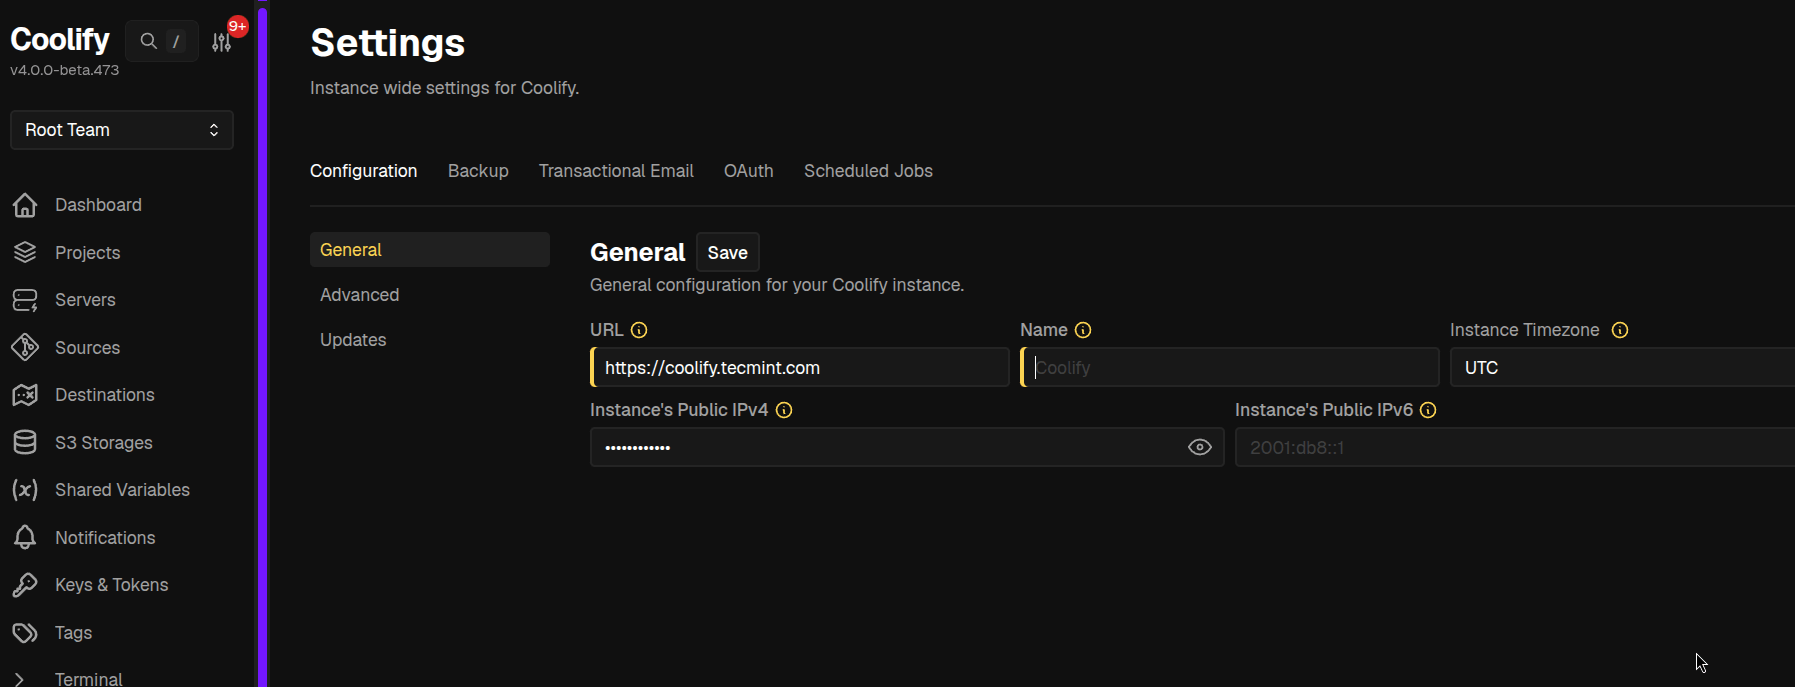1795x687 pixels.
Task: Click the Terminal prompt icon
Action: click(x=20, y=679)
